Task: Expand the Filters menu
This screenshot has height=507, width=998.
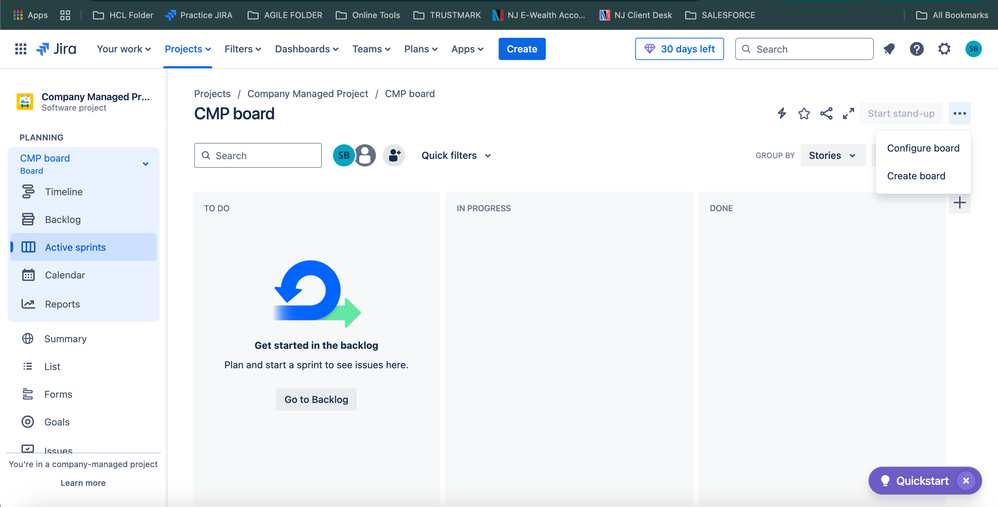Action: (242, 49)
